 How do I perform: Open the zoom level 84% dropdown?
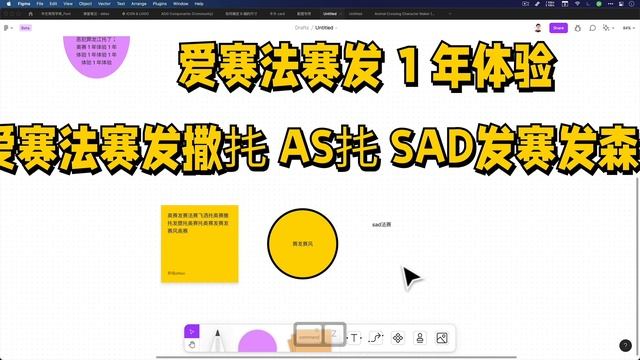pyautogui.click(x=629, y=28)
